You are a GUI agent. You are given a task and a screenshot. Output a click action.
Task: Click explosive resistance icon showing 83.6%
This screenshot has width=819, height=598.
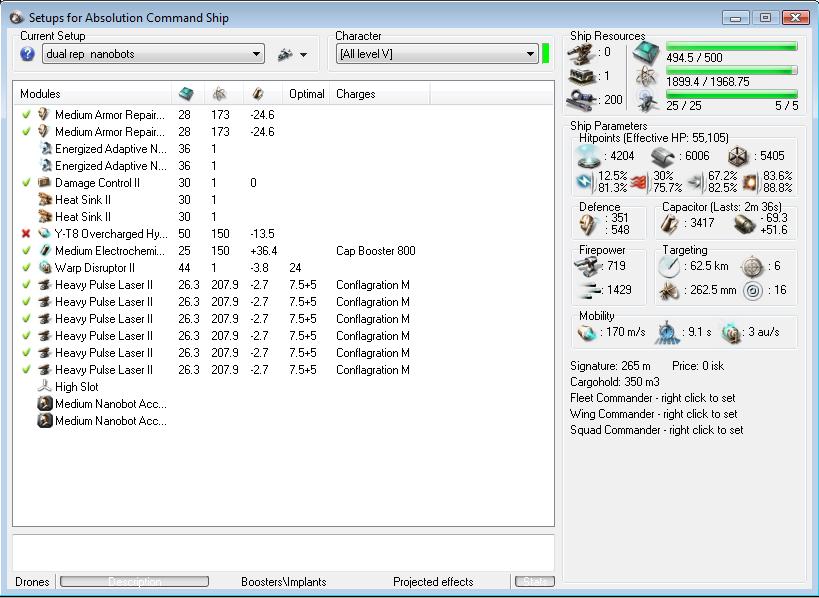coord(751,182)
